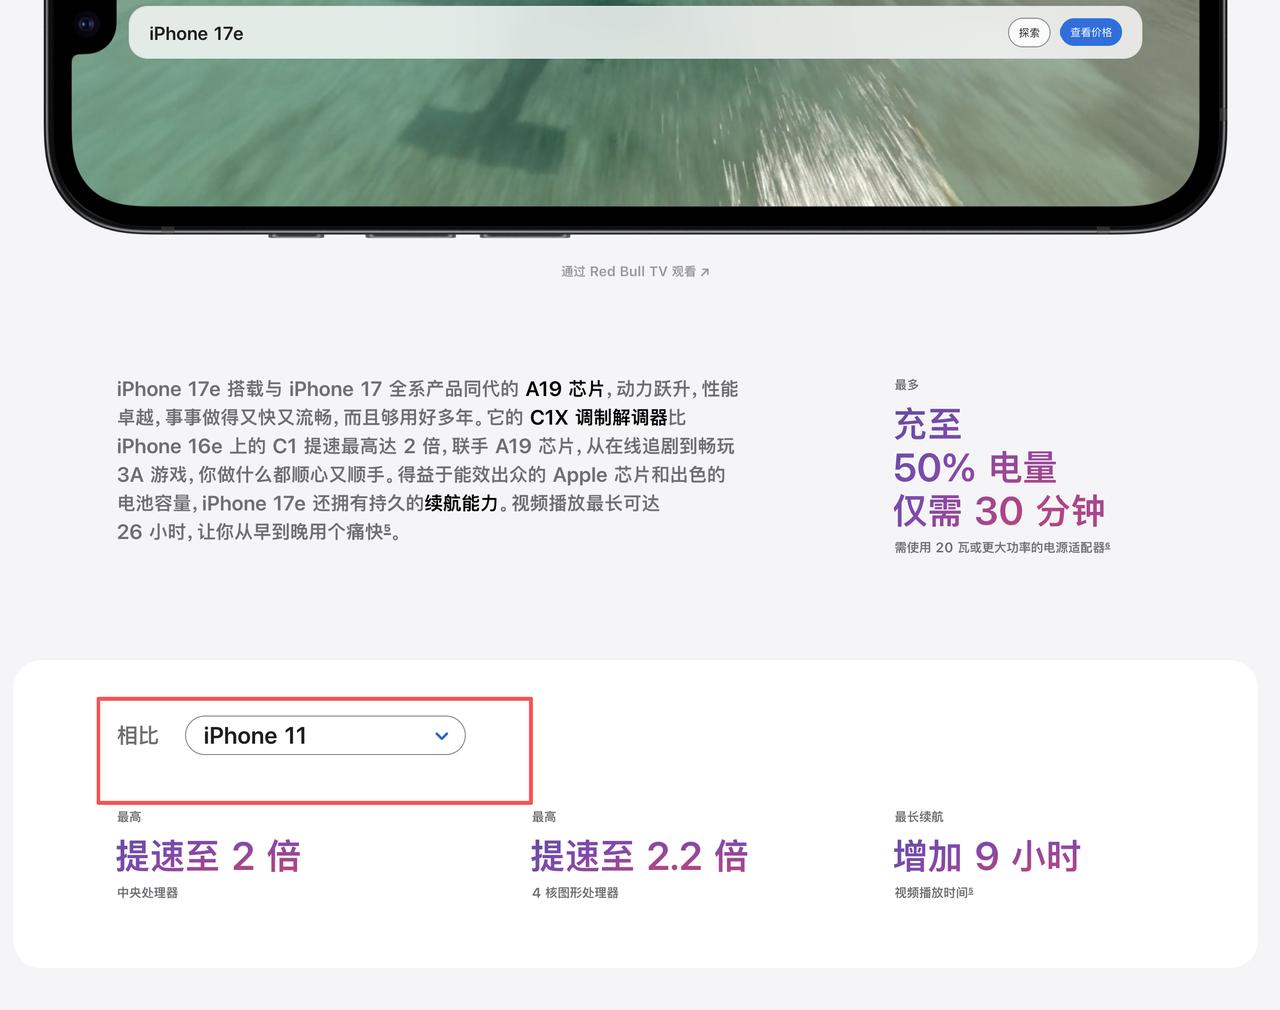Click the iPhone video preview image
This screenshot has height=1010, width=1280.
click(x=635, y=120)
